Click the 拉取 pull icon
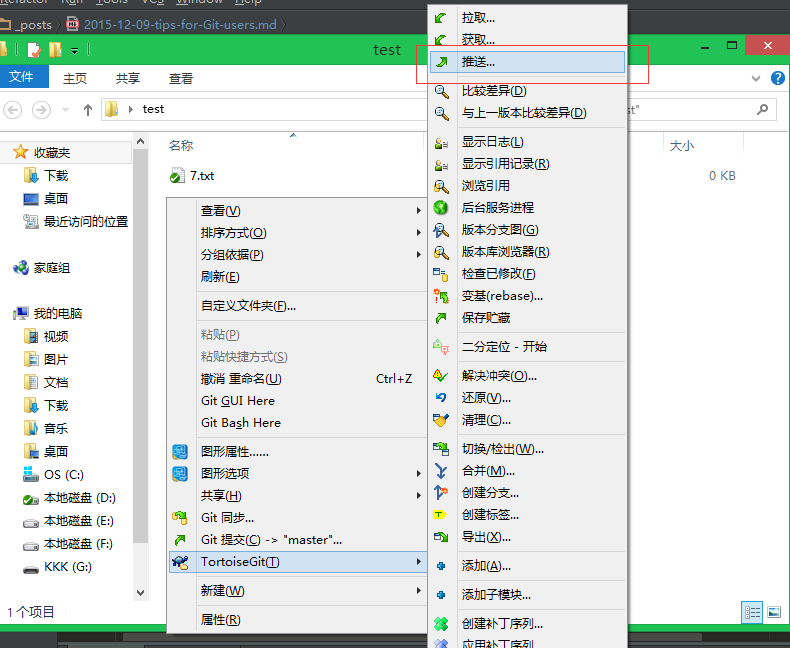The image size is (790, 648). 441,18
